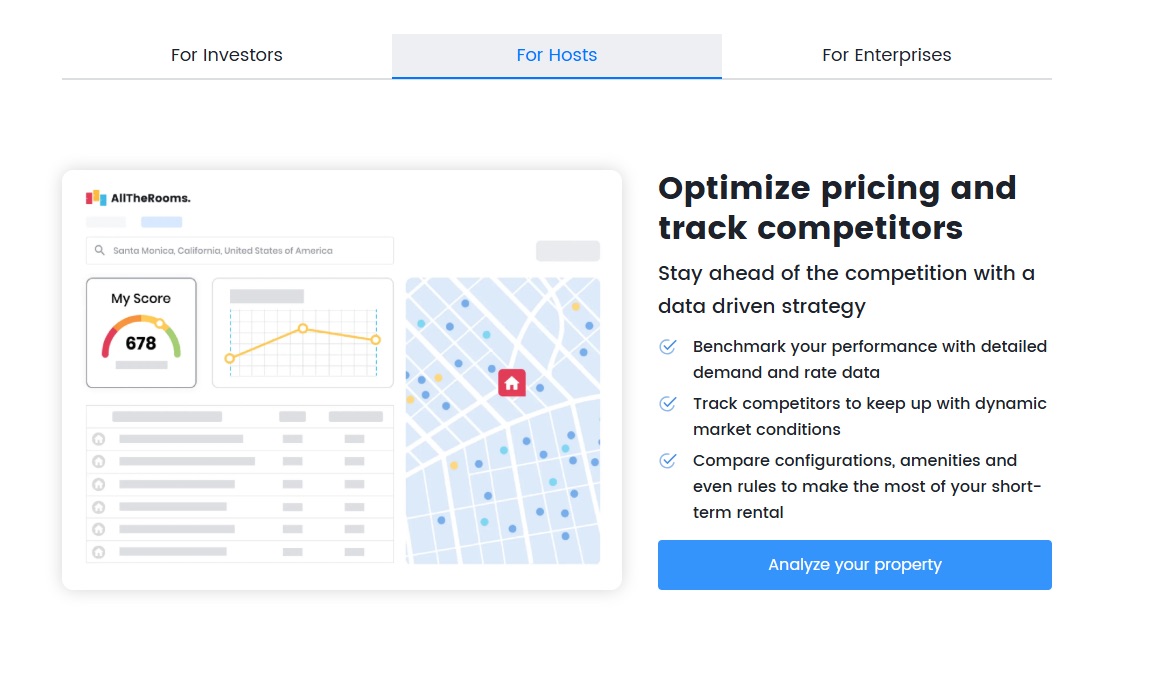
Task: Click the Analyze your property button
Action: 854,564
